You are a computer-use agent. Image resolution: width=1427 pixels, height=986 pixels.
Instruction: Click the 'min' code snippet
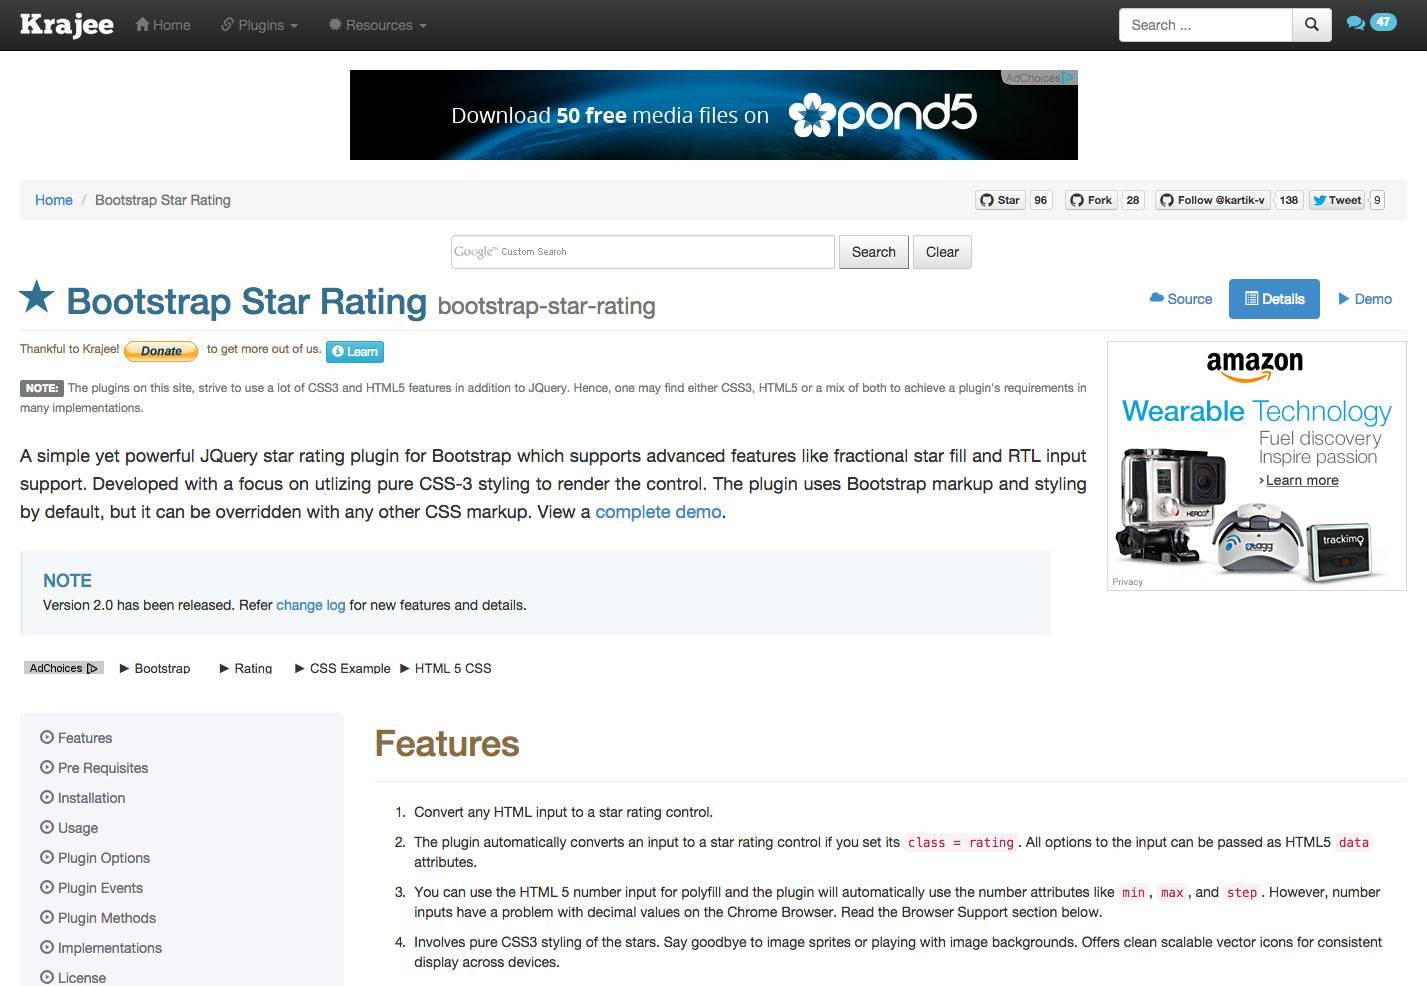1133,893
